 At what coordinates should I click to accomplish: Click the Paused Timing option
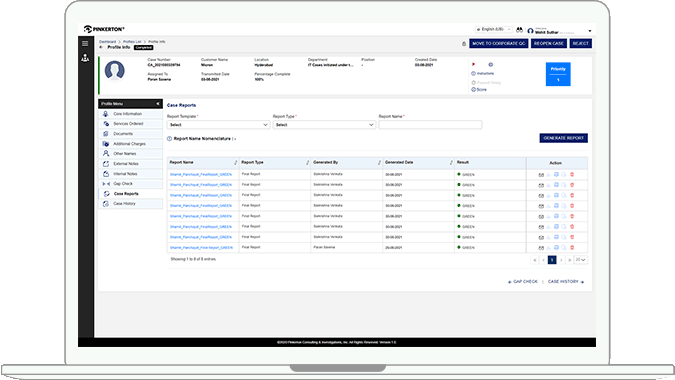[x=486, y=83]
